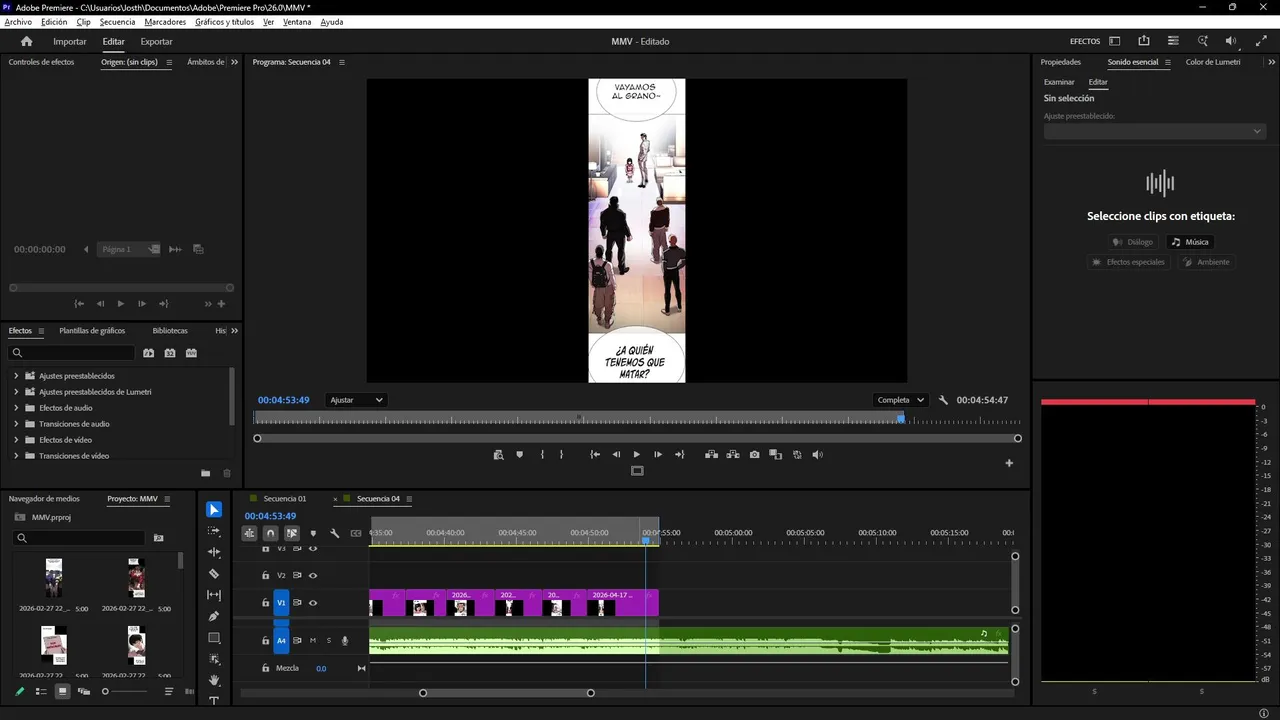This screenshot has width=1280, height=720.
Task: Switch Project panel to freeform view
Action: click(84, 691)
